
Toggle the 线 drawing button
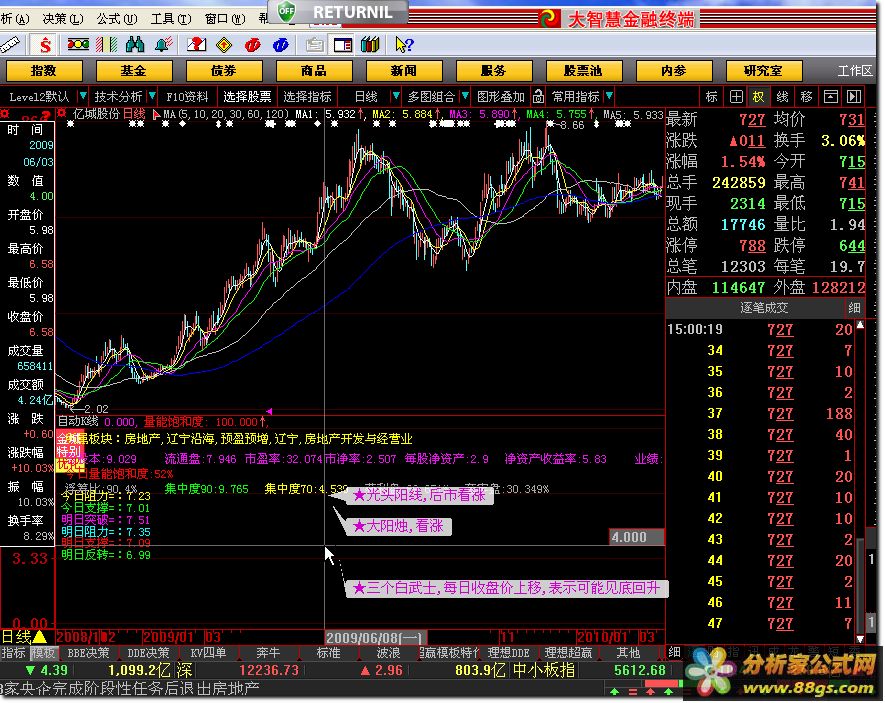(782, 96)
